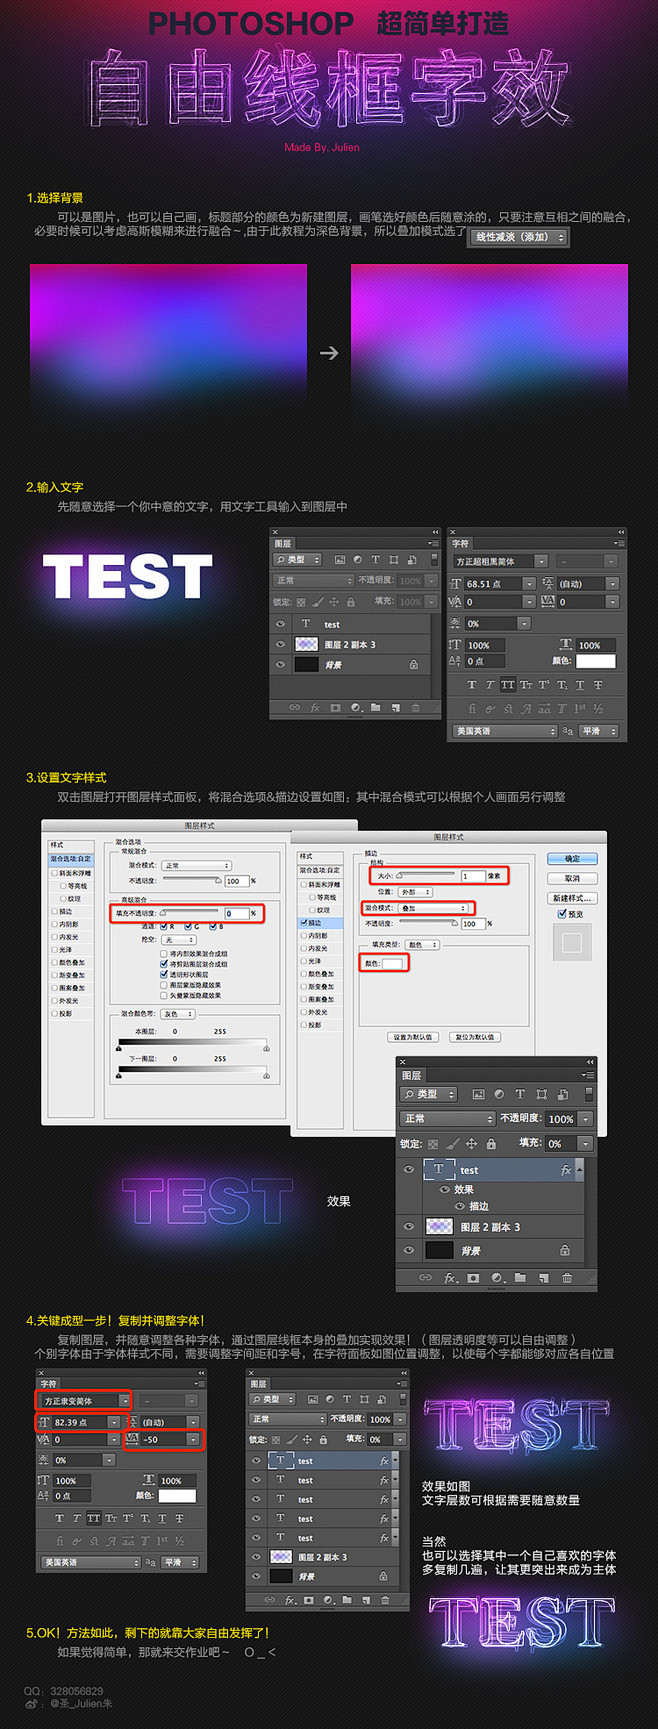Open 填充类型 颜色 dropdown in stroke dialog
This screenshot has width=658, height=1729.
click(422, 945)
